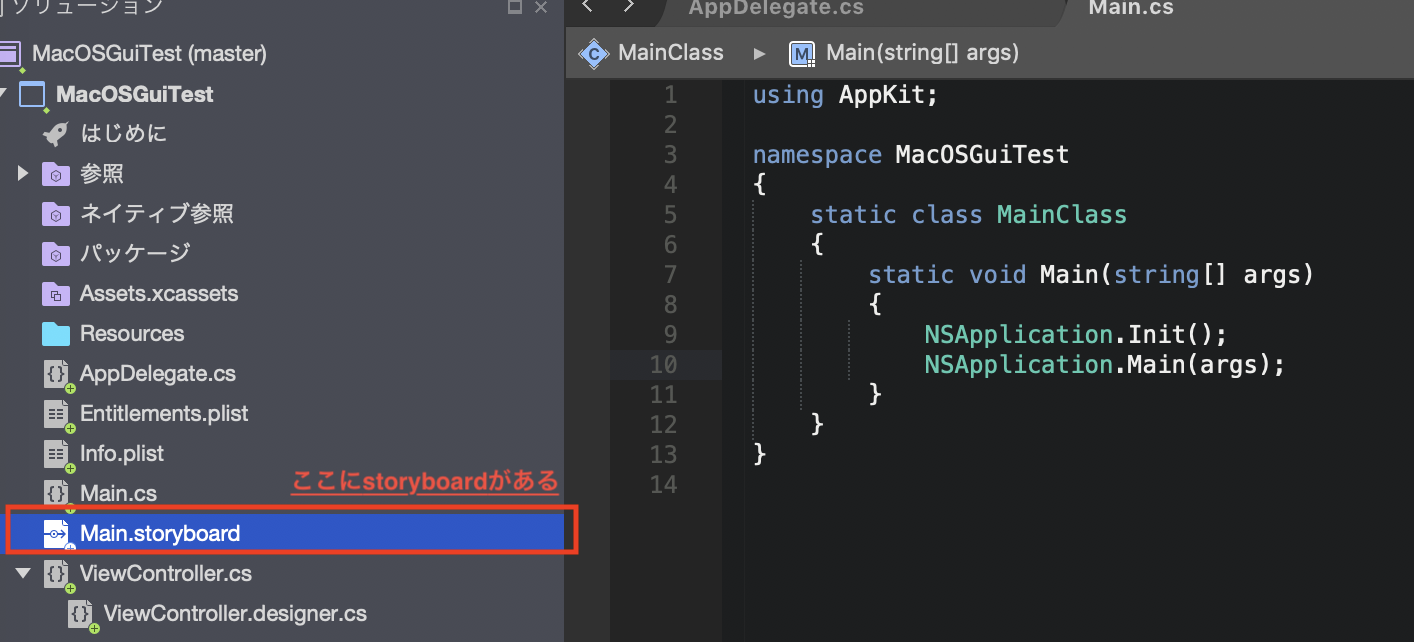Click the パッケージ folder icon

56,254
